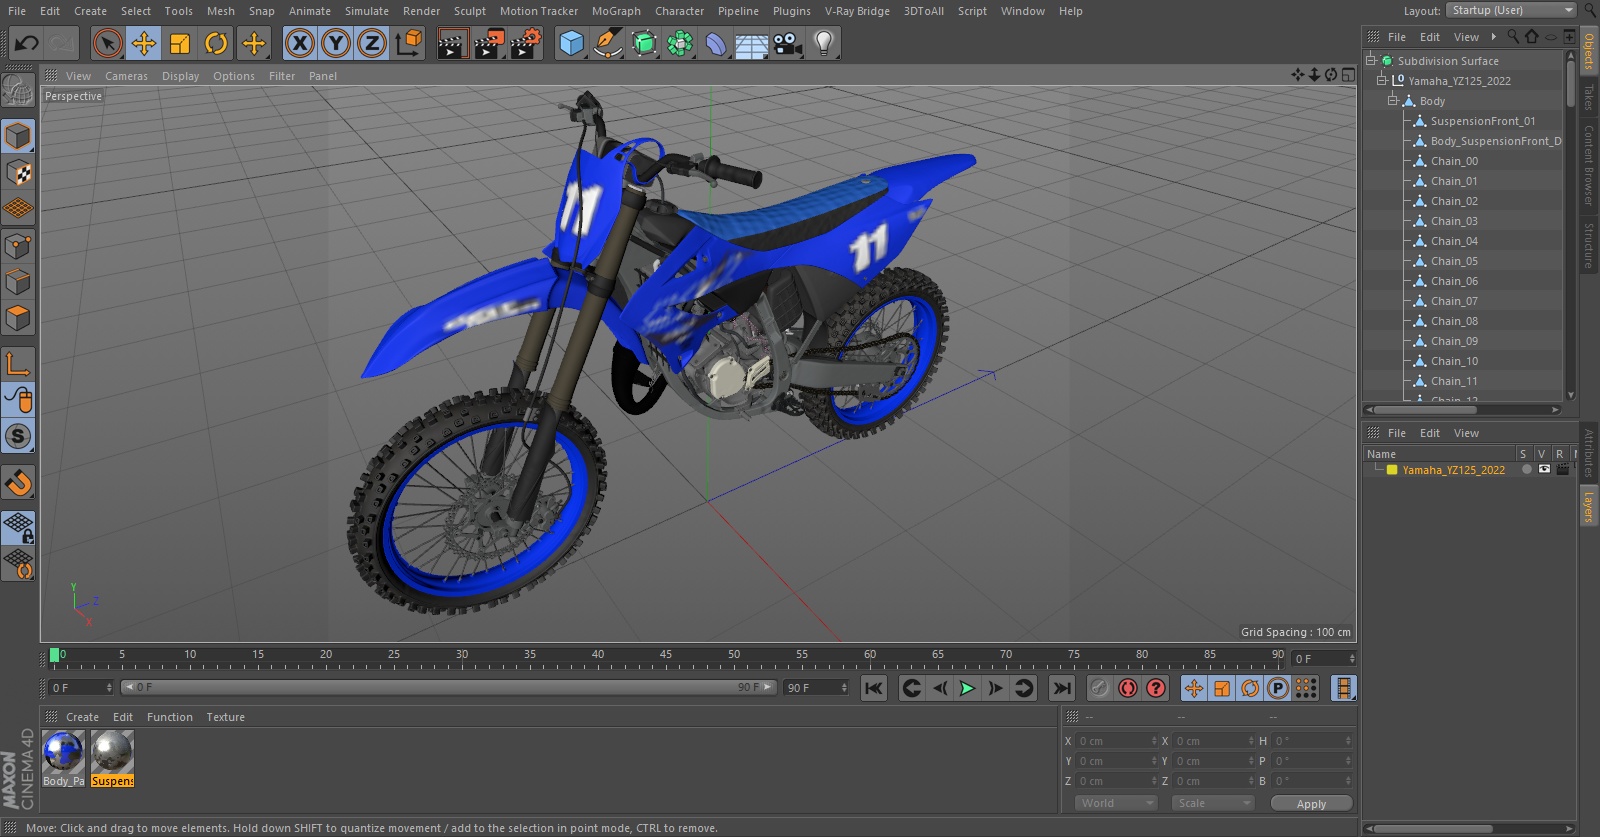Open material manager Texture menu
1600x837 pixels.
point(225,717)
